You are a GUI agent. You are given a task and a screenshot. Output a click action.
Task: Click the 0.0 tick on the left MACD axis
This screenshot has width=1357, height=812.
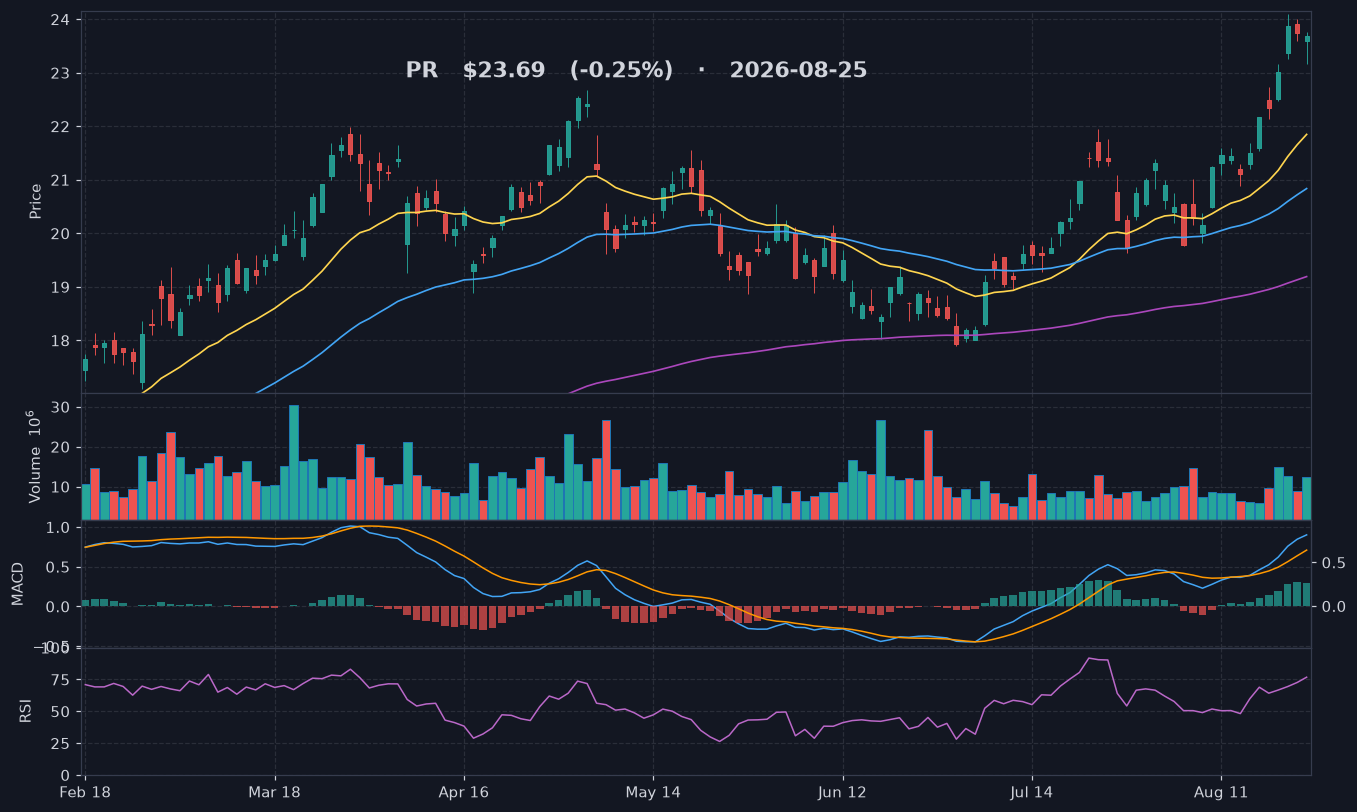(58, 607)
